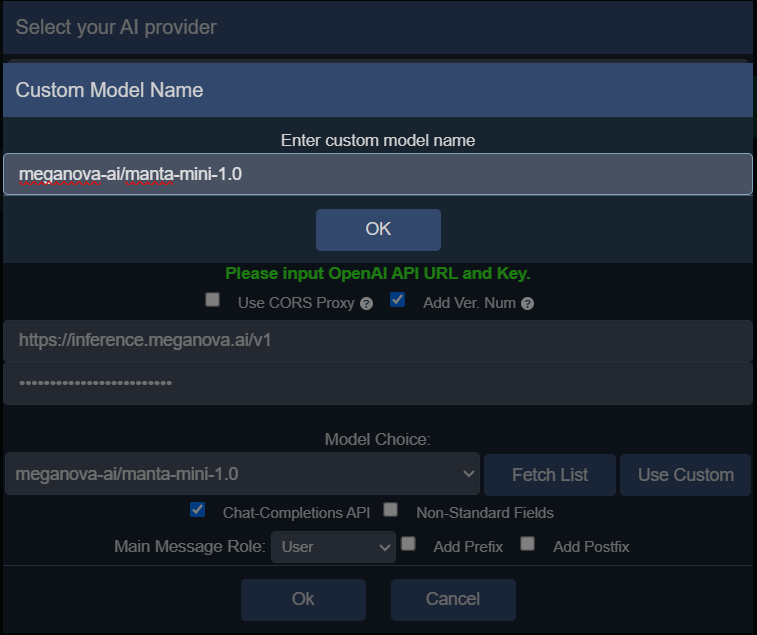This screenshot has width=757, height=635.
Task: Click the Custom Model Name title bar
Action: coord(378,90)
